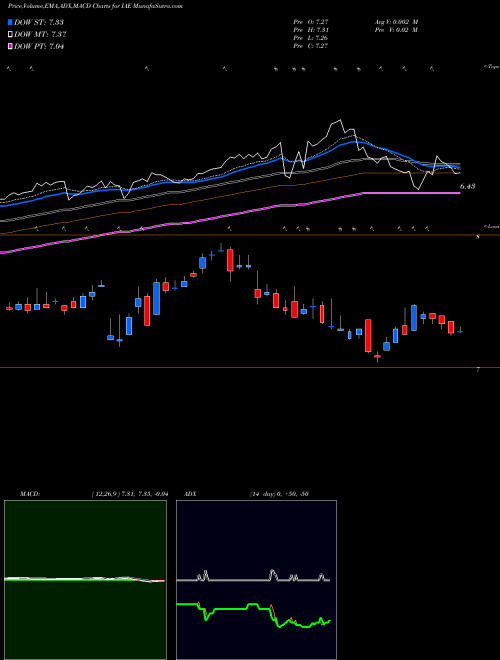500x660 pixels.
Task: Click the 'Avg V: 0.002 M' value
Action: 396,22
